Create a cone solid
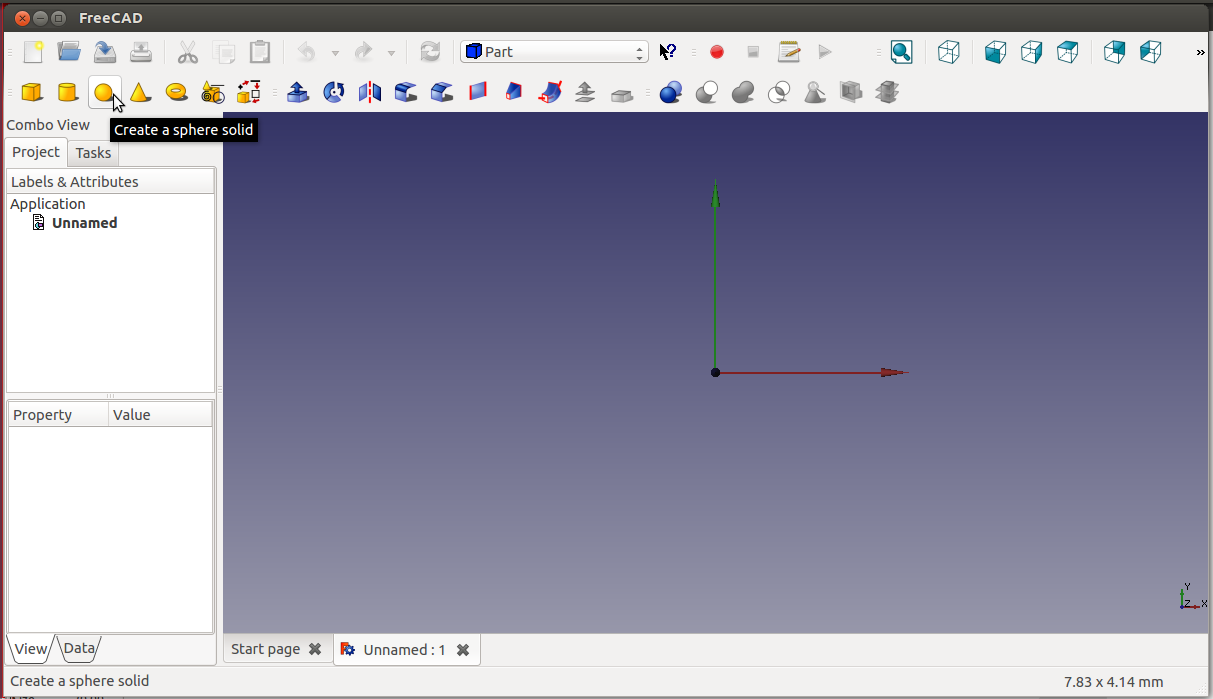 point(140,93)
